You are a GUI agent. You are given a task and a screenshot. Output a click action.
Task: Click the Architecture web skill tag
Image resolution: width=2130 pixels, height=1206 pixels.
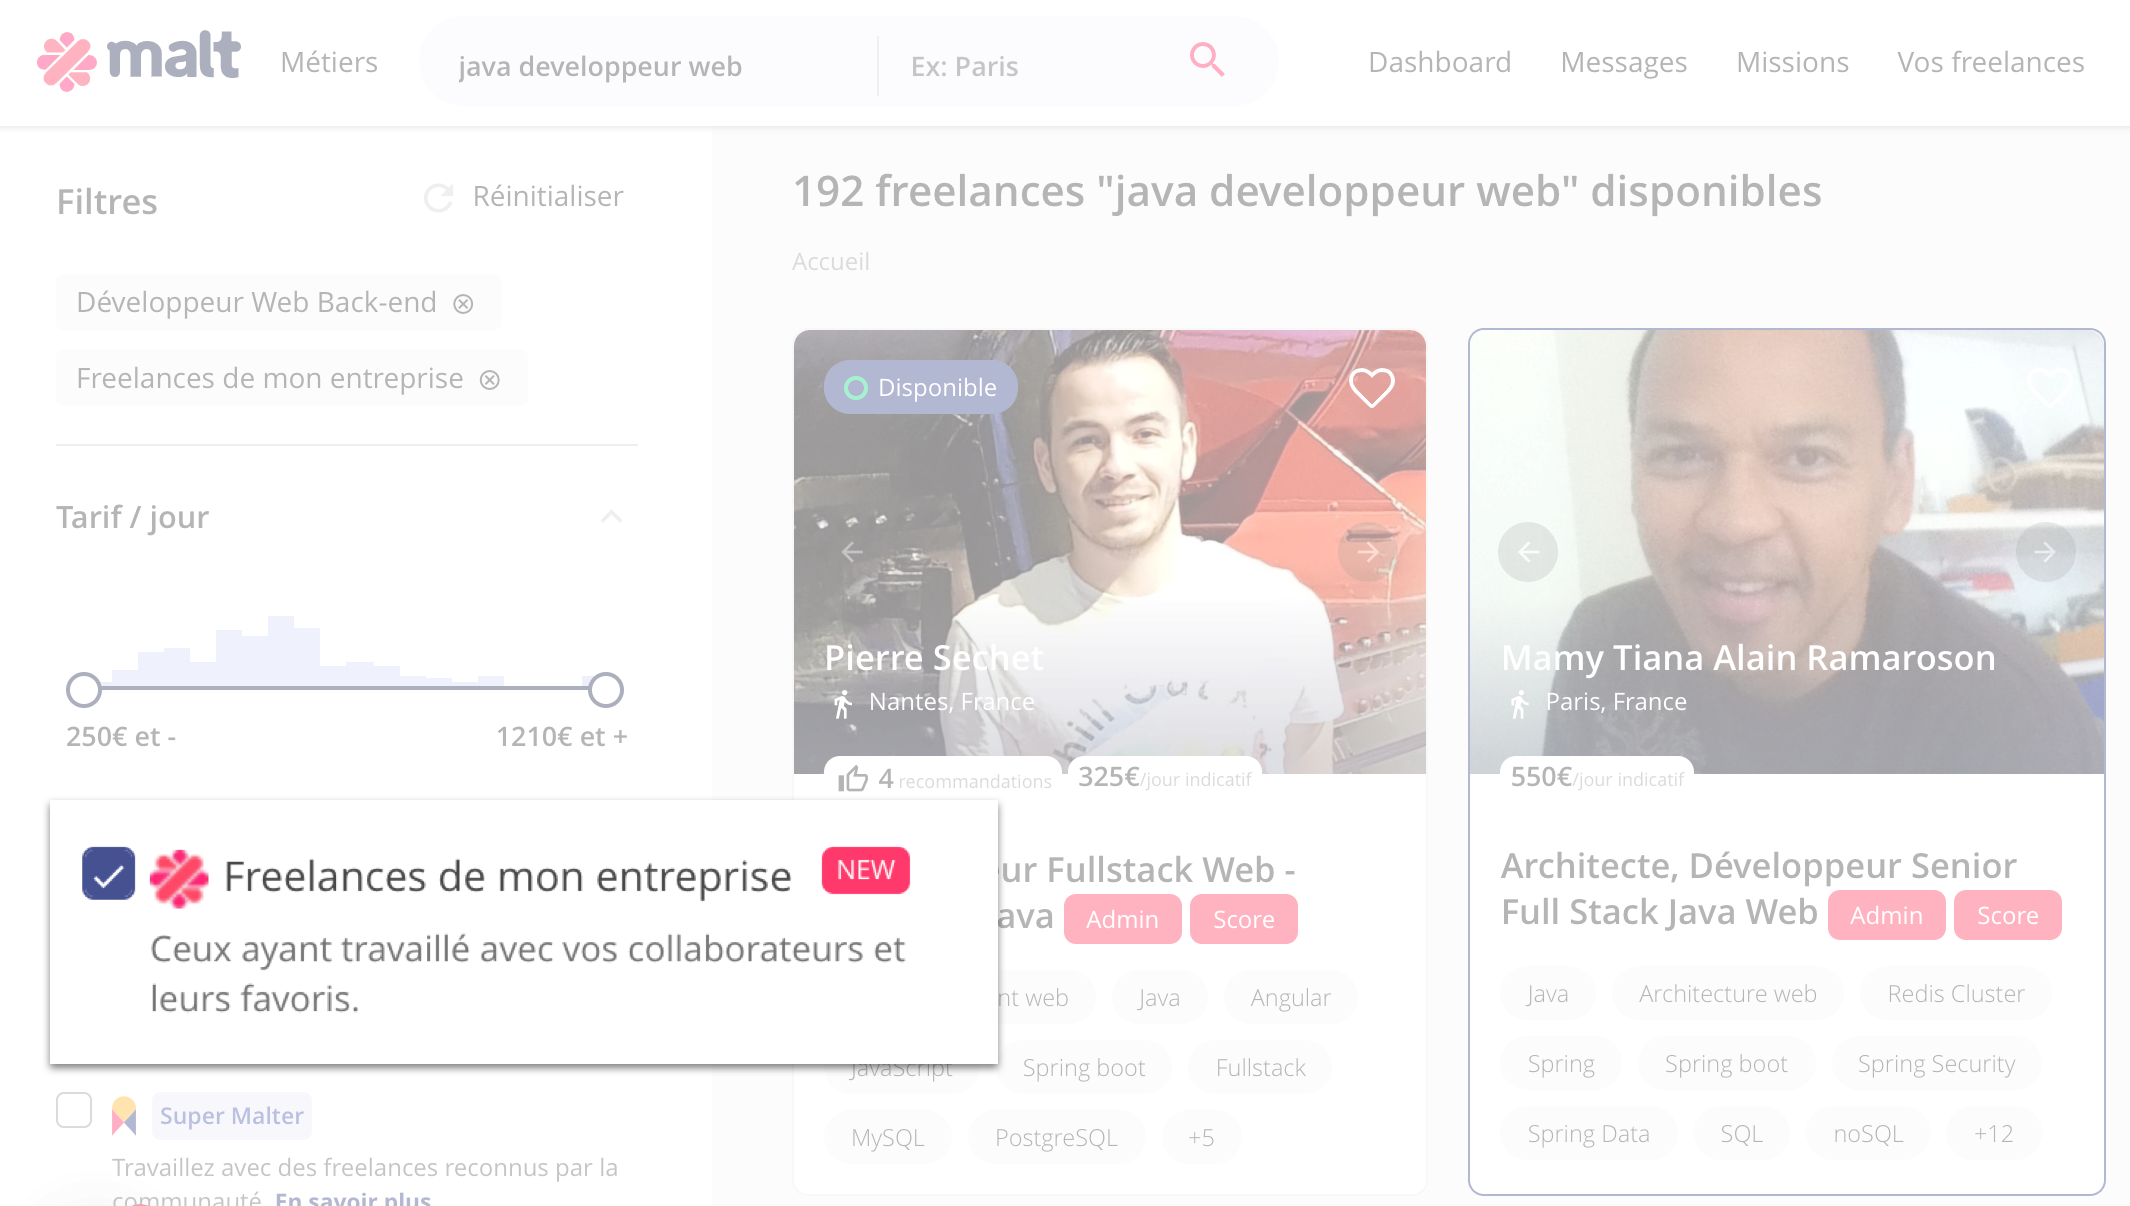[1727, 993]
